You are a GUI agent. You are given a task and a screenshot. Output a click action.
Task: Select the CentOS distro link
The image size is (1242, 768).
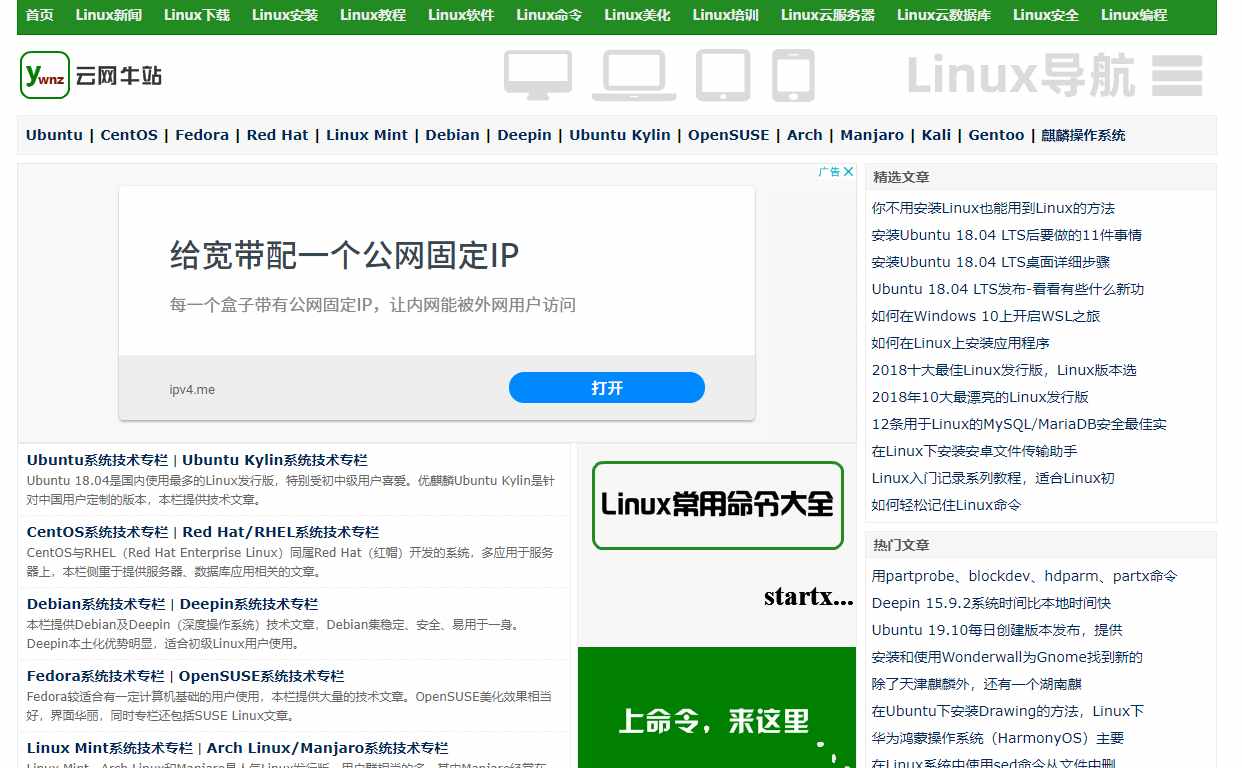coord(129,135)
